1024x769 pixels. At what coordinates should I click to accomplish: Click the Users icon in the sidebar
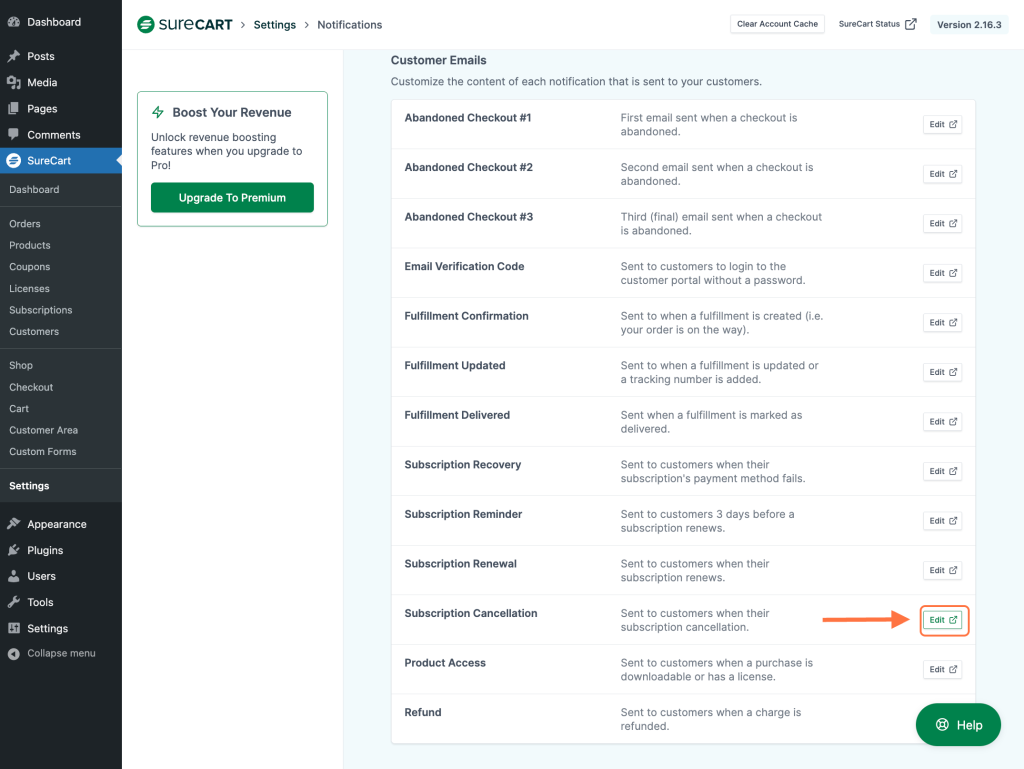[14, 576]
